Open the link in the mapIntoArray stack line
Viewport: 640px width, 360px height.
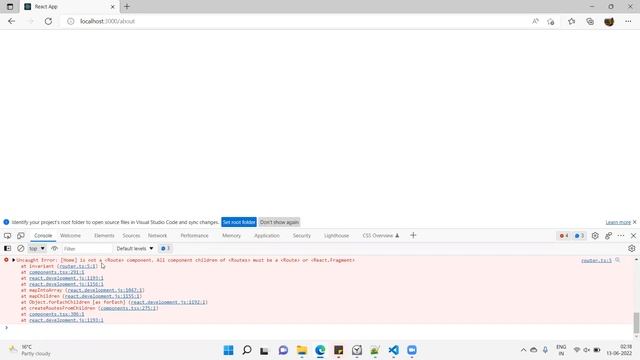(x=105, y=290)
